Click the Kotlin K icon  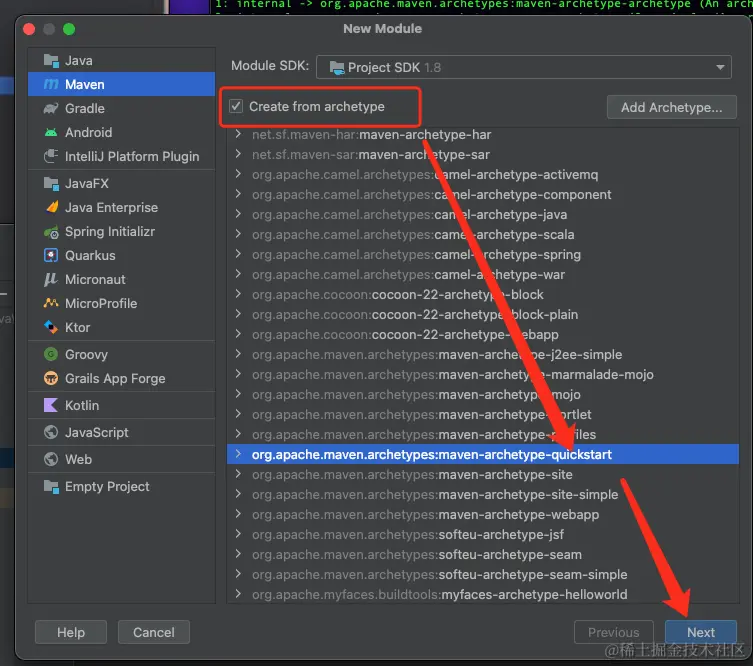click(x=51, y=405)
